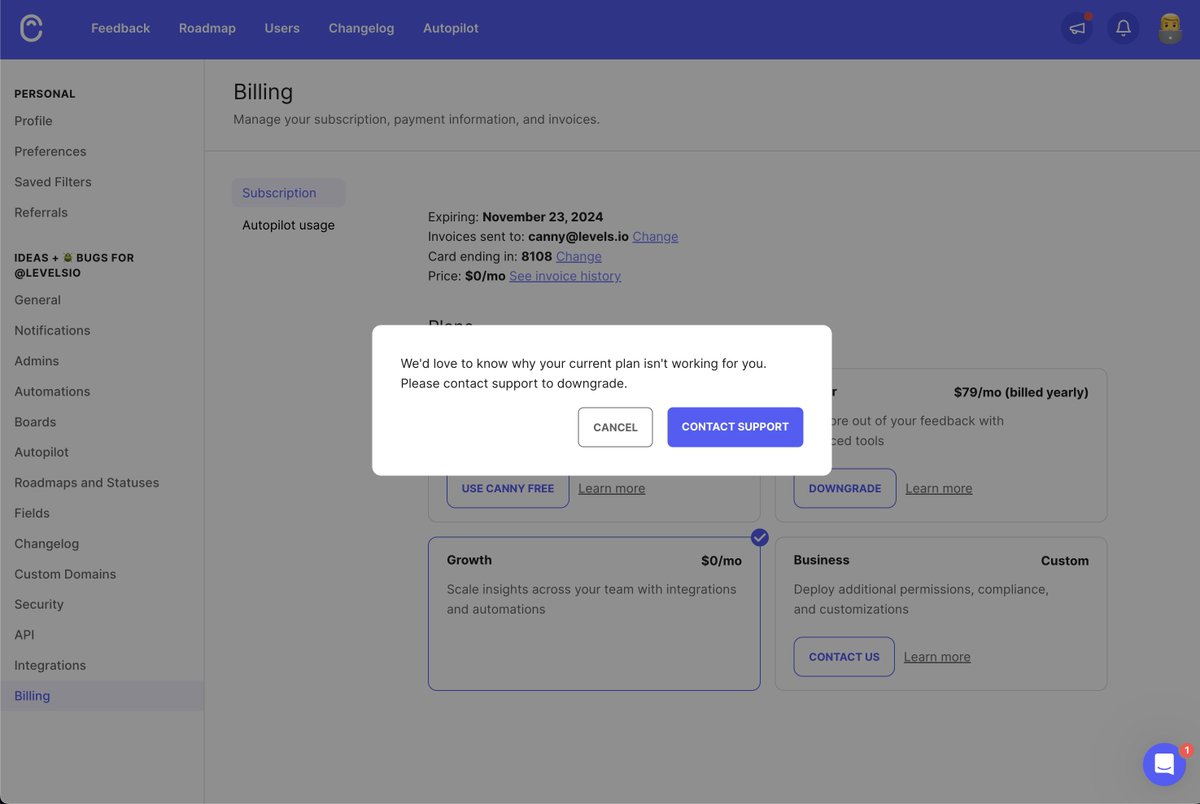Open the announcements megaphone icon
The height and width of the screenshot is (804, 1200).
[1077, 28]
